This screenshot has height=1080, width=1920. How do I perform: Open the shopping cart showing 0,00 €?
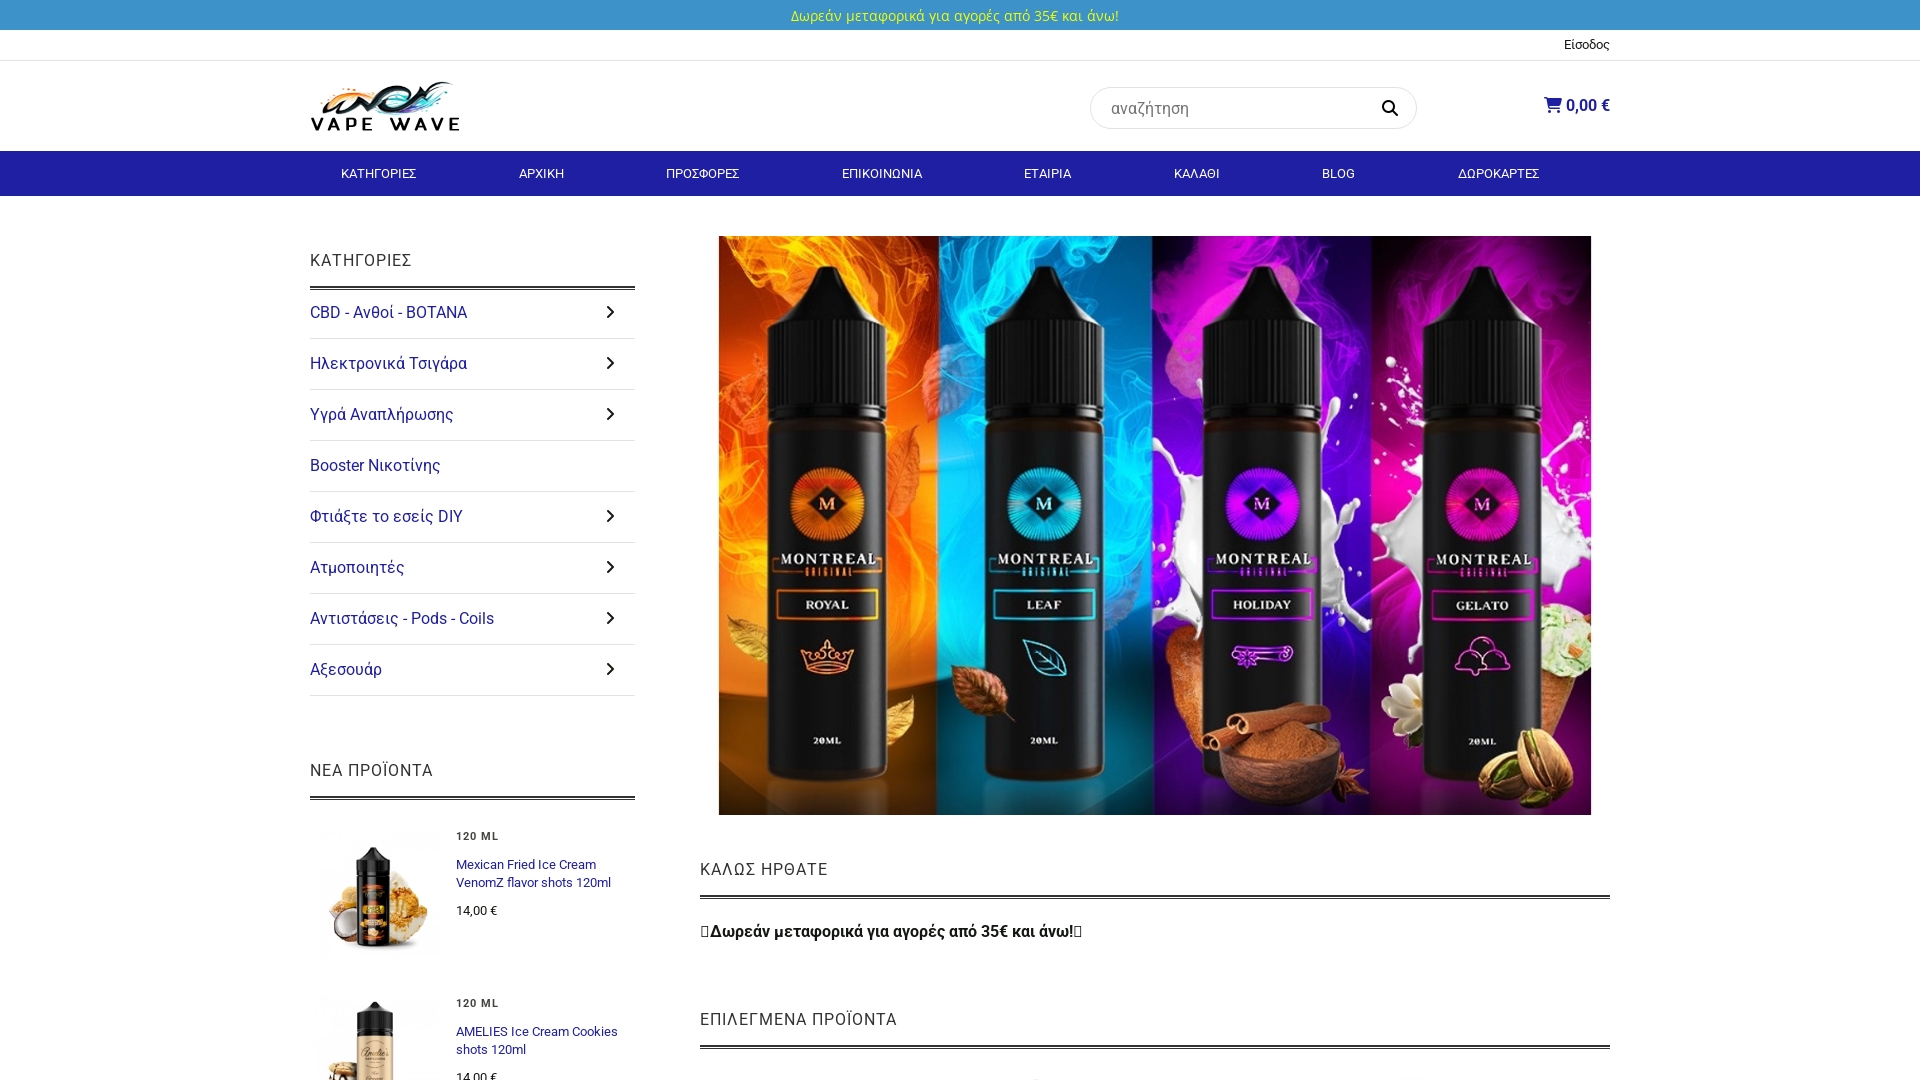pyautogui.click(x=1577, y=104)
